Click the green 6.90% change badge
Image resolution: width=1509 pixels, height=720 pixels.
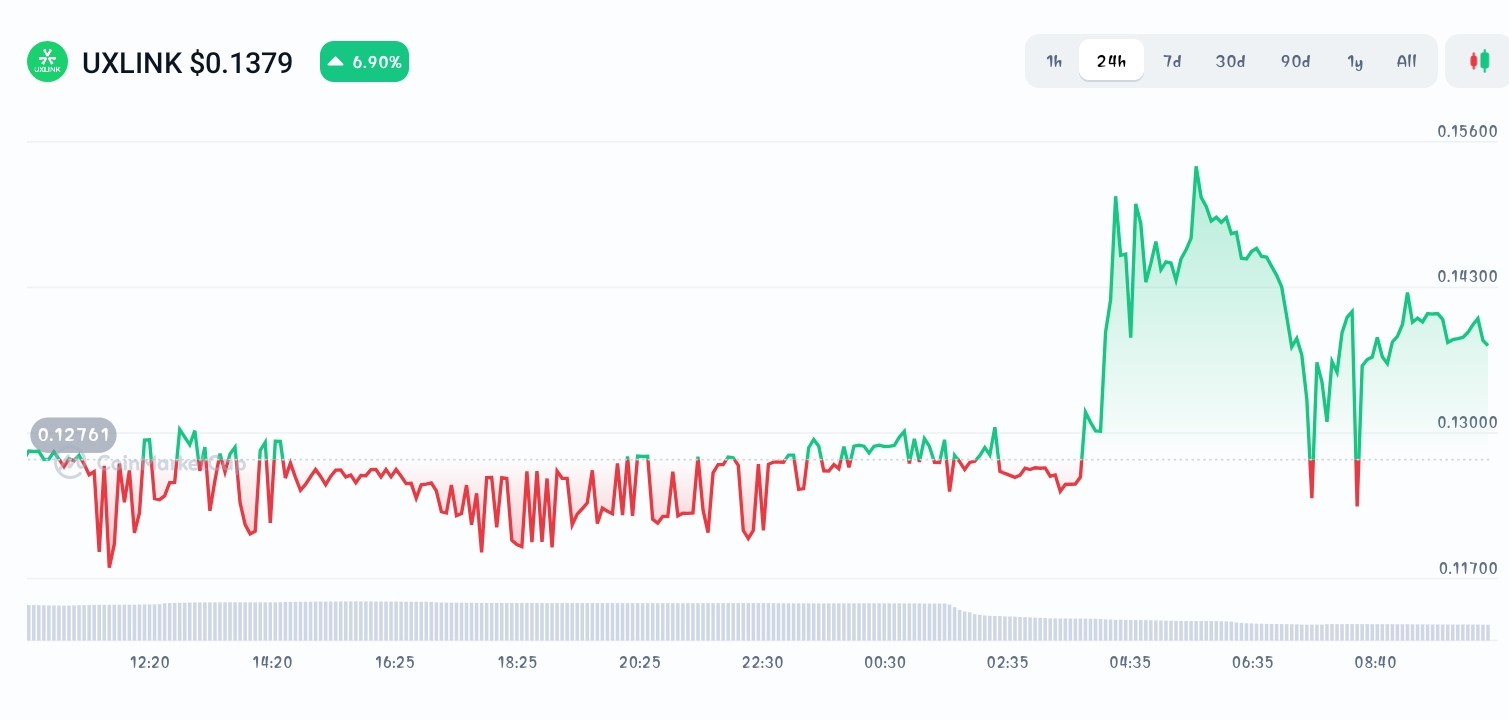[364, 61]
